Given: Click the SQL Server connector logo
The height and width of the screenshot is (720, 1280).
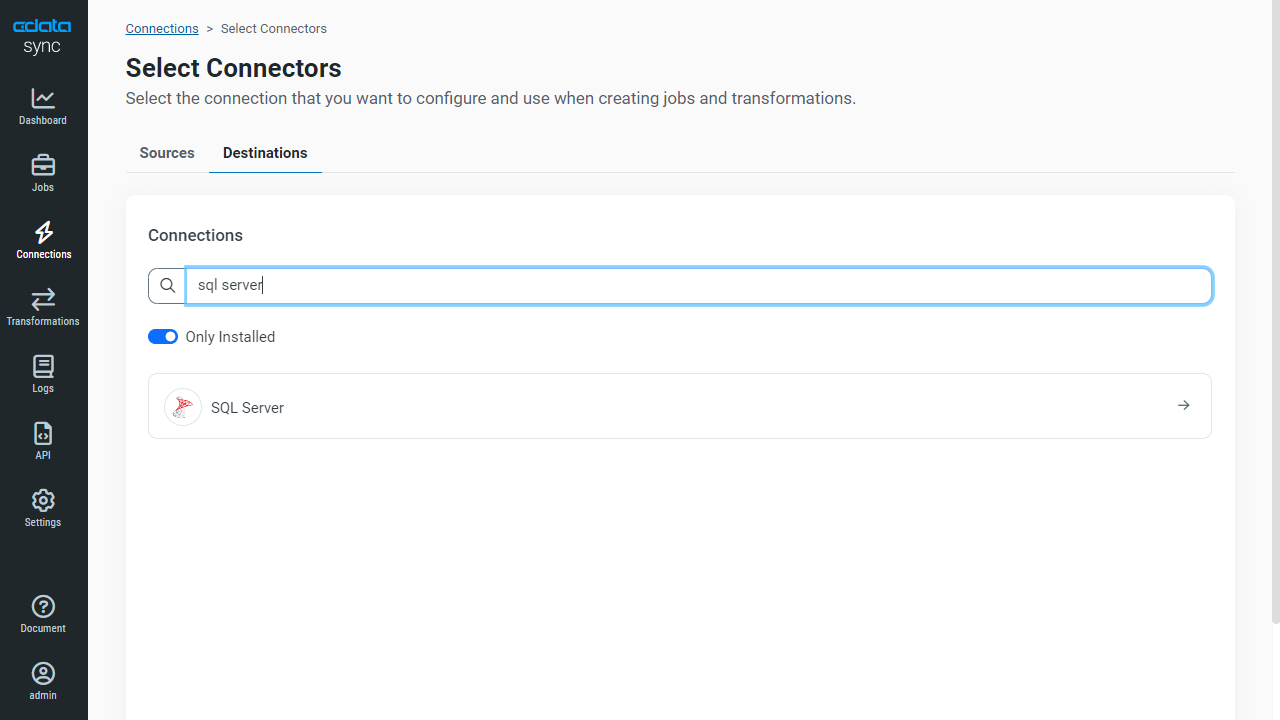Looking at the screenshot, I should (x=183, y=407).
